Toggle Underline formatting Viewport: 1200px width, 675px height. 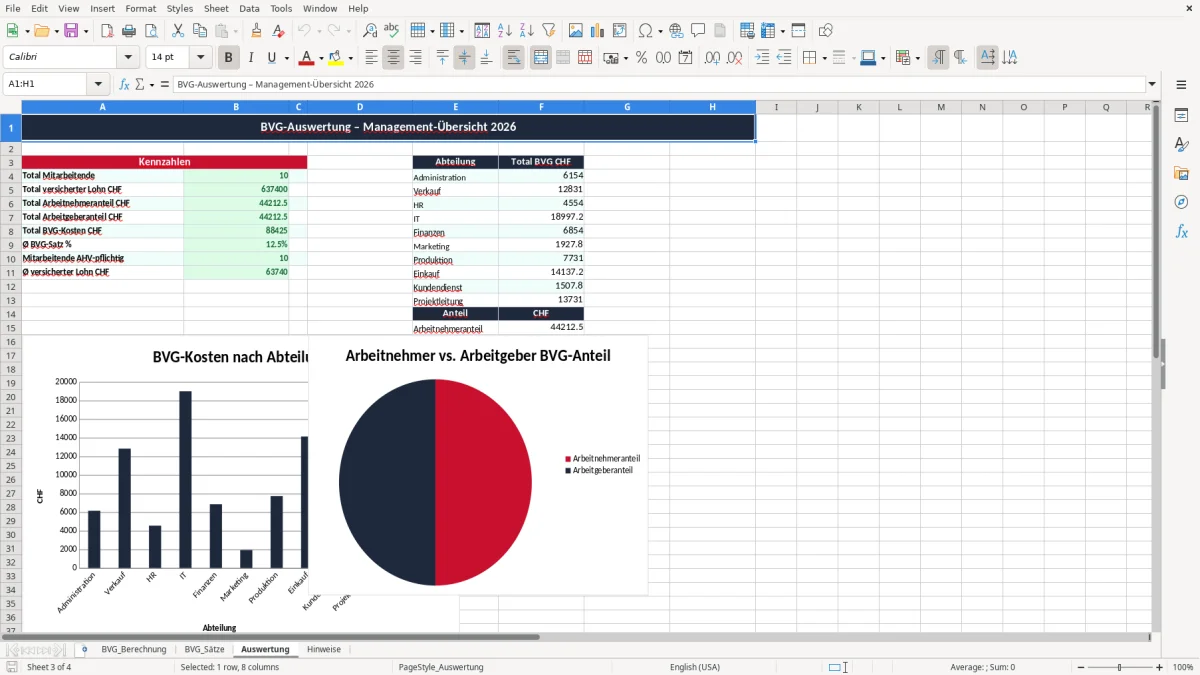click(272, 58)
